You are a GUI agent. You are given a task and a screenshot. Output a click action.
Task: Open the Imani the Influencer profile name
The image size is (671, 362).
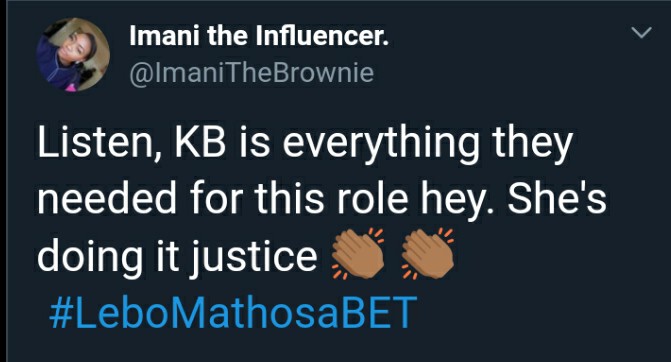pyautogui.click(x=259, y=36)
